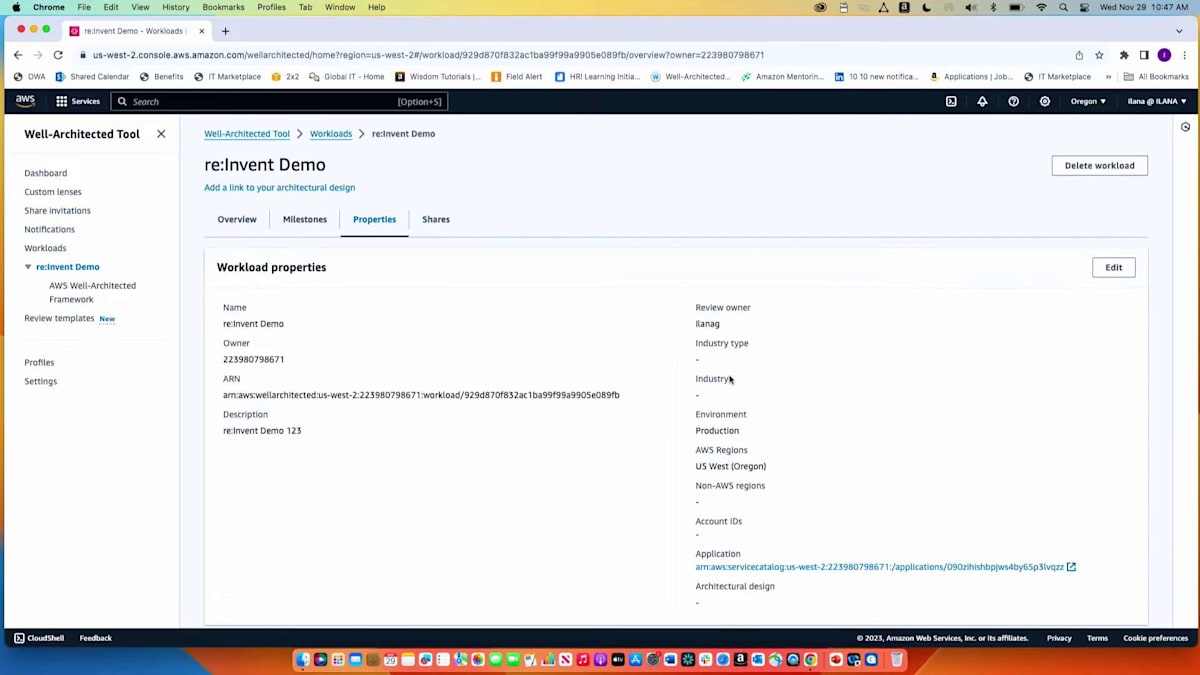
Task: Click the Feedback link in footer
Action: coord(96,638)
